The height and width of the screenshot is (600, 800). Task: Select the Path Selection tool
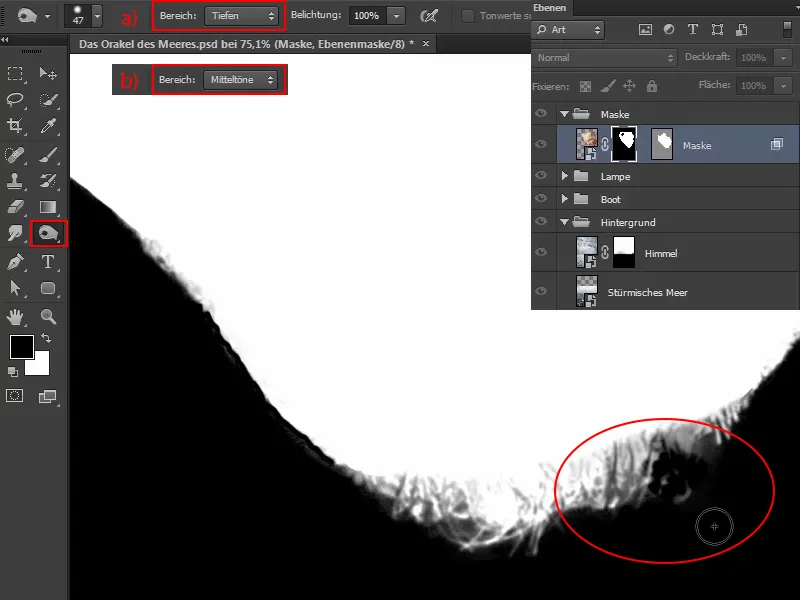point(15,288)
